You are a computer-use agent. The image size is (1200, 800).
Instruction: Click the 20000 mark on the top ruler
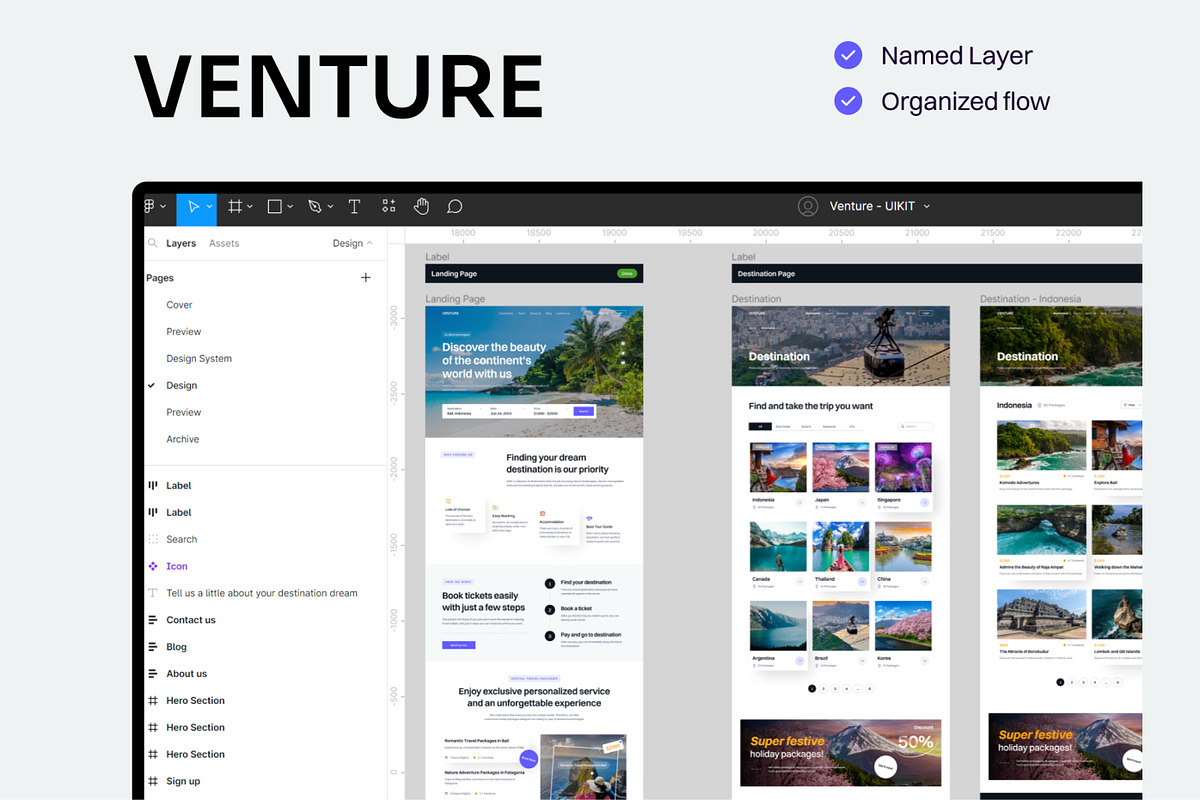click(766, 232)
